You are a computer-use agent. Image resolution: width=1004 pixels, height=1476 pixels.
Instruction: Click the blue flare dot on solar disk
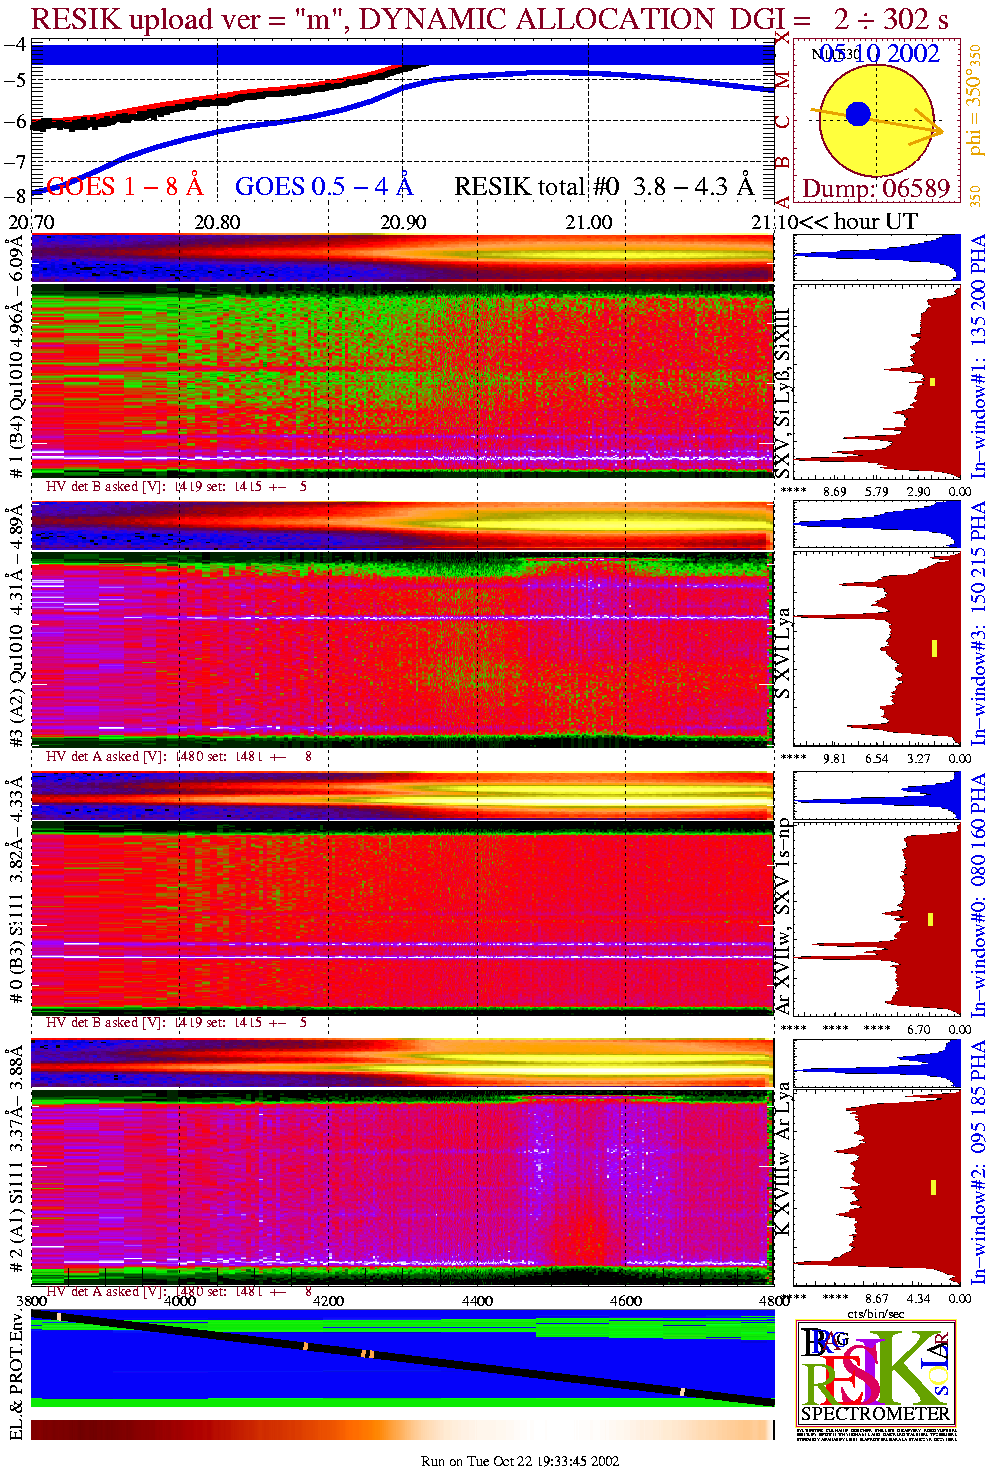point(858,114)
